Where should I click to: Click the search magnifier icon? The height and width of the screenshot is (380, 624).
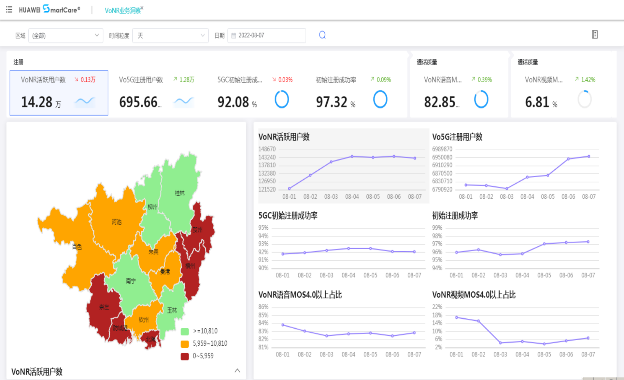[x=322, y=35]
